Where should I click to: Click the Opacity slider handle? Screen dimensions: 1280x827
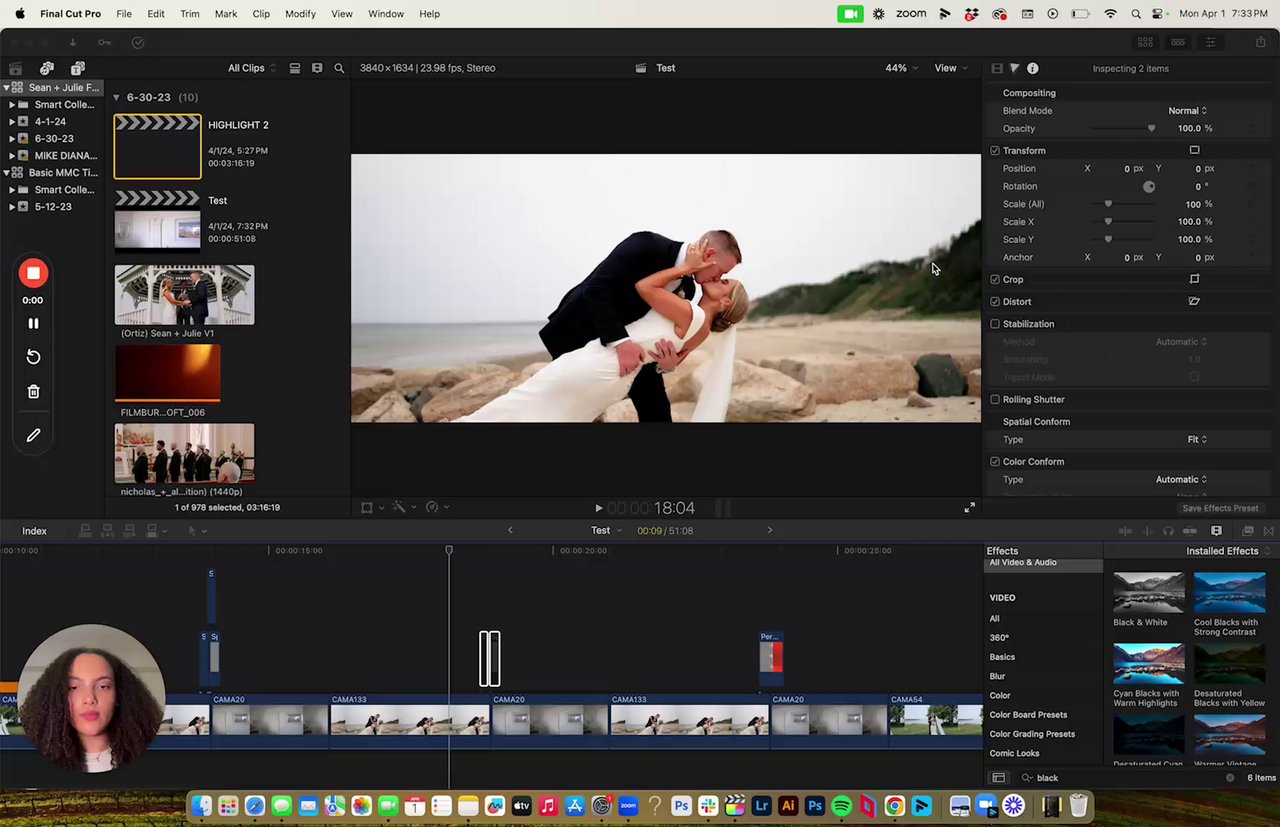[x=1151, y=129]
